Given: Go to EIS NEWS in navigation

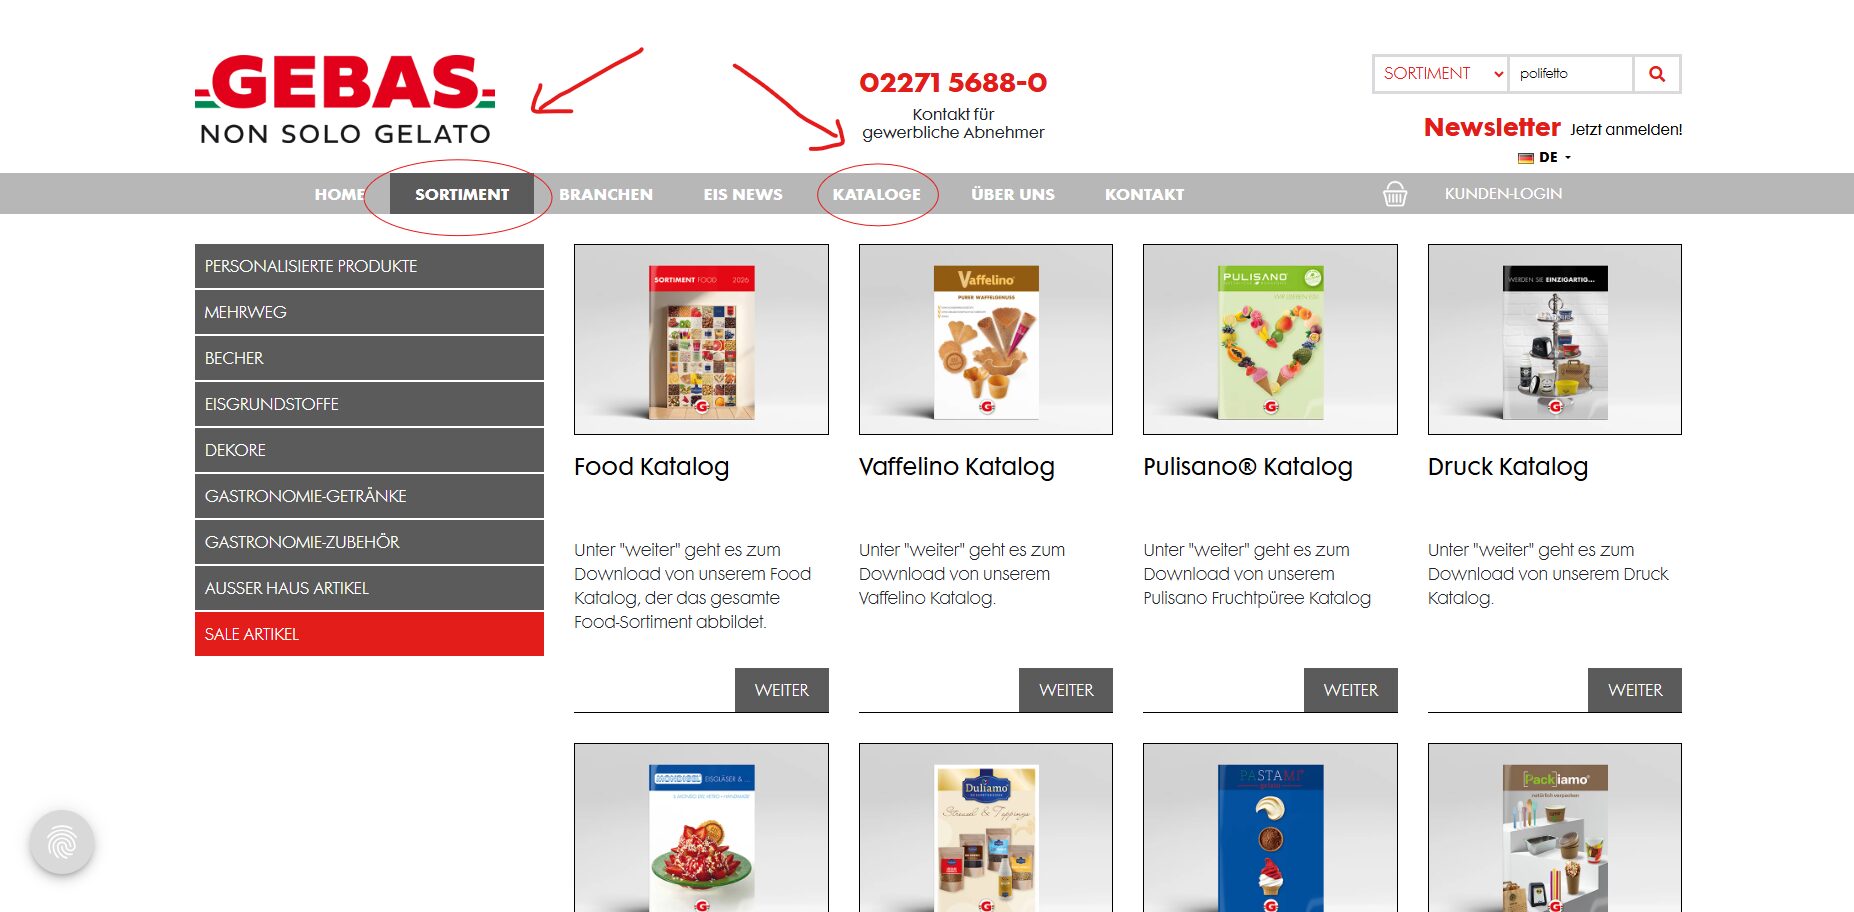Looking at the screenshot, I should [743, 194].
